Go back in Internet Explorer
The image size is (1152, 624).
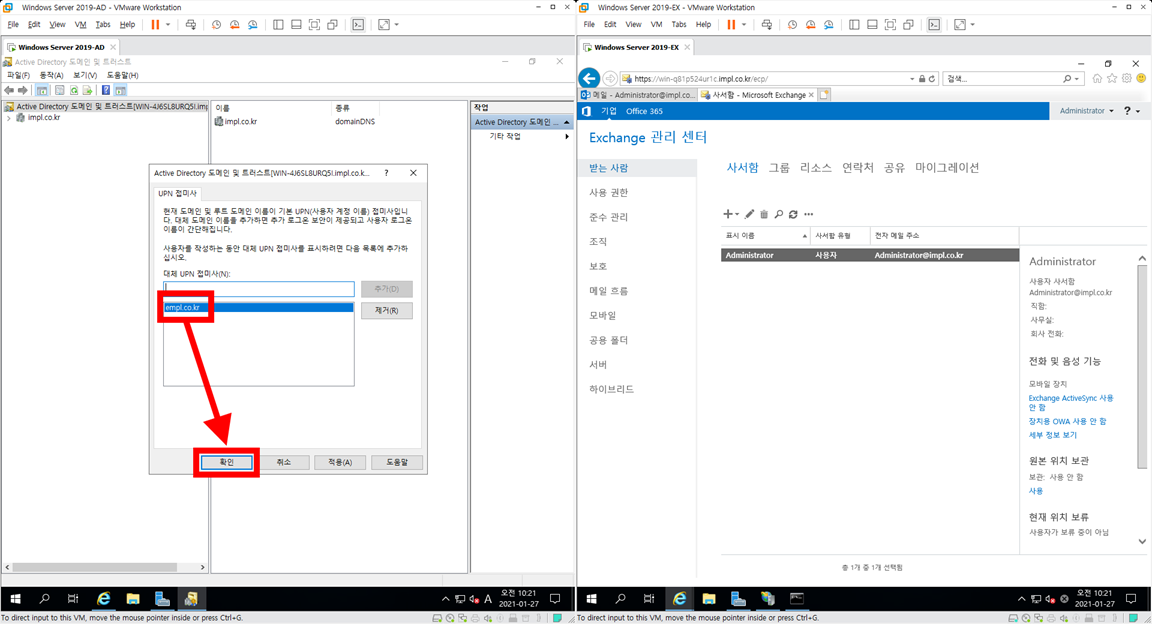[589, 78]
